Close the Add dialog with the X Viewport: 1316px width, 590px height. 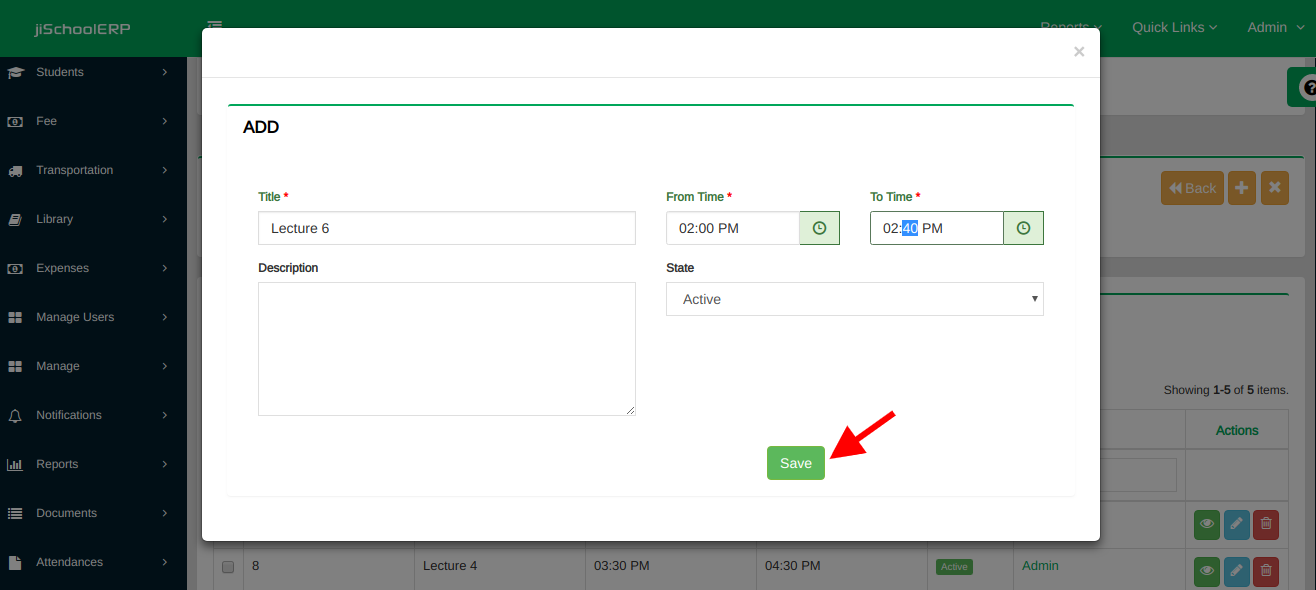(x=1079, y=52)
